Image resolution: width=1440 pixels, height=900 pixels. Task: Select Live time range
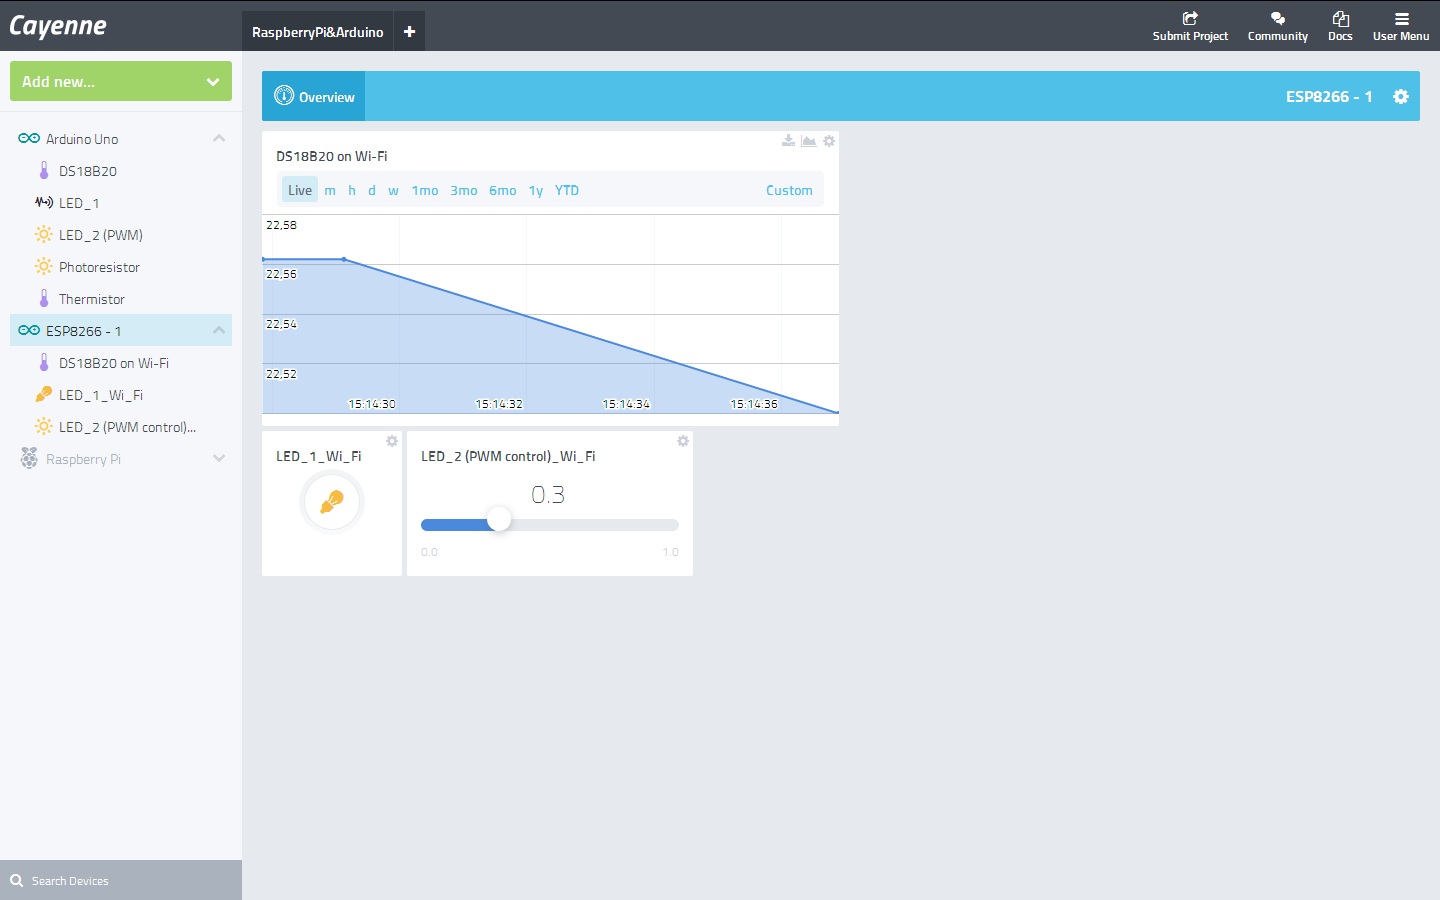[x=300, y=190]
